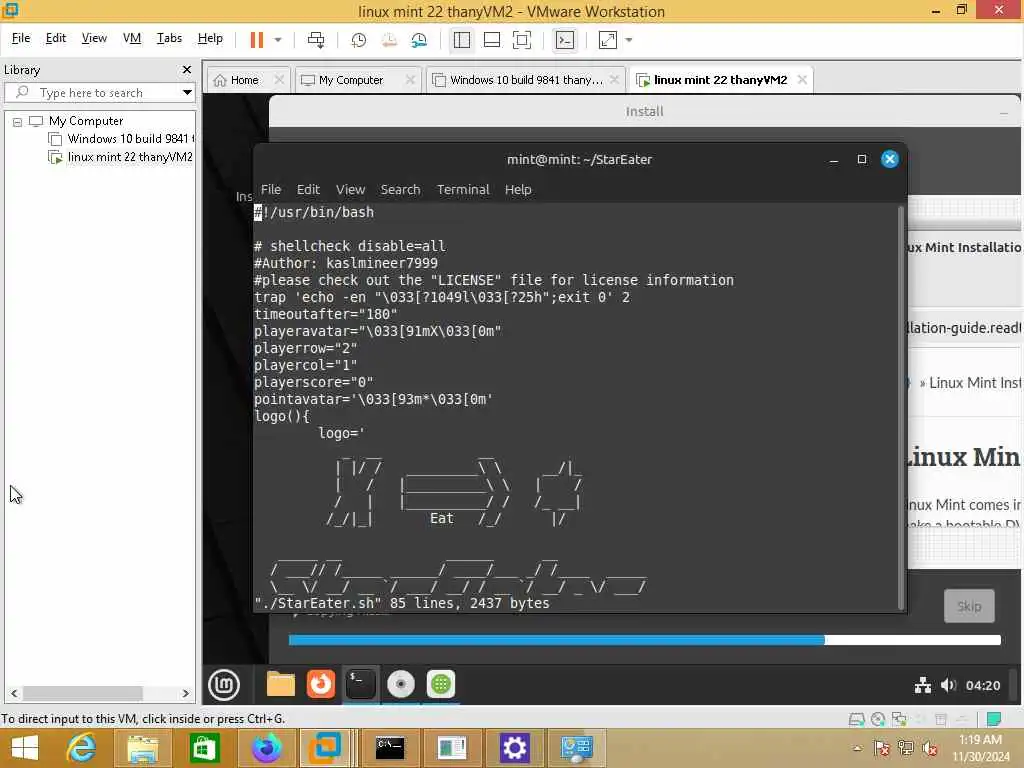Open terminal Help menu
The height and width of the screenshot is (768, 1024).
[518, 189]
